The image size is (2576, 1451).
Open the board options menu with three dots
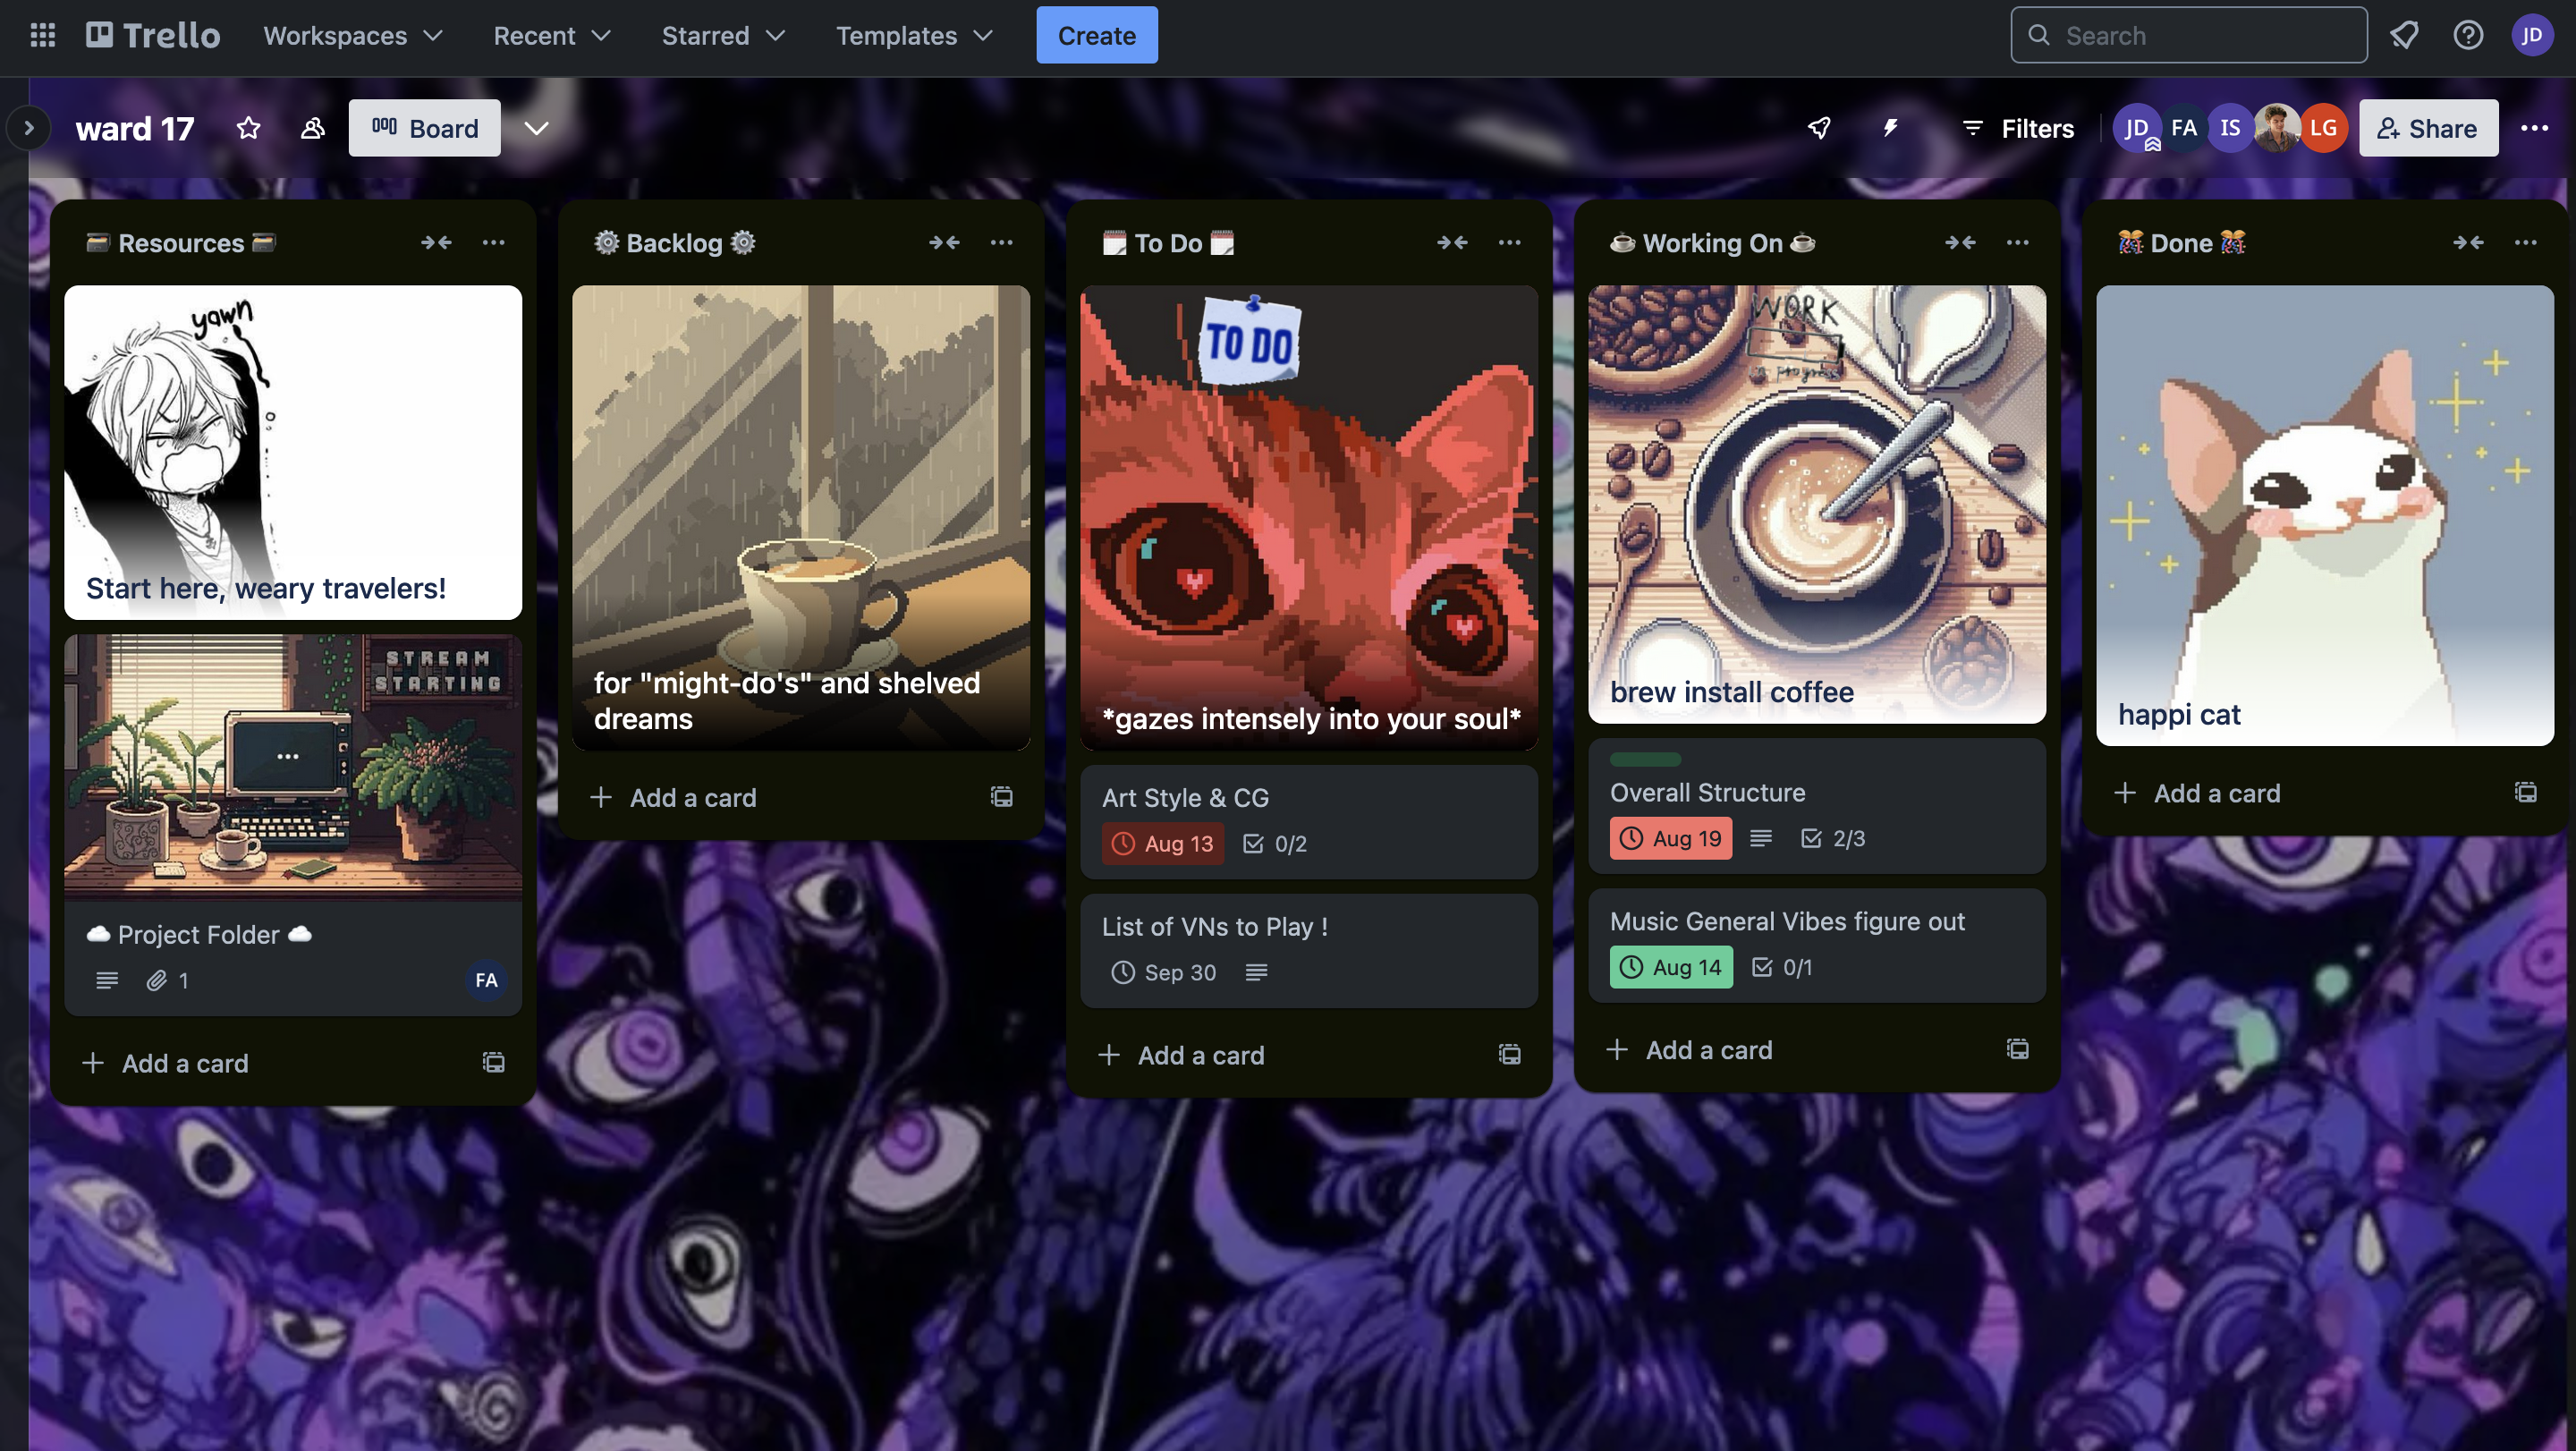point(2537,128)
